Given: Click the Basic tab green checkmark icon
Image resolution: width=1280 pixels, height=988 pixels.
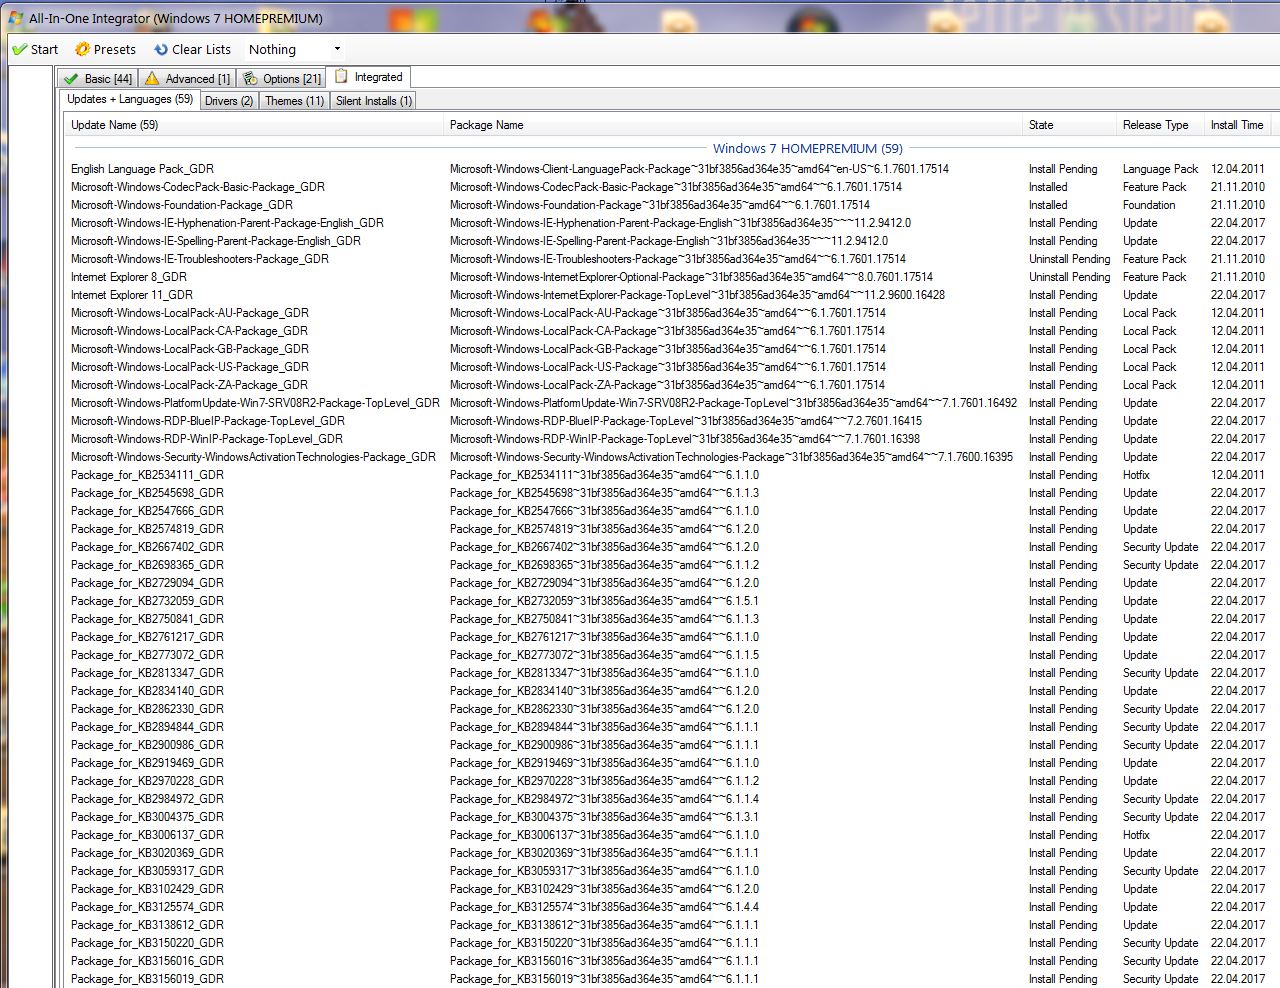Looking at the screenshot, I should [70, 78].
